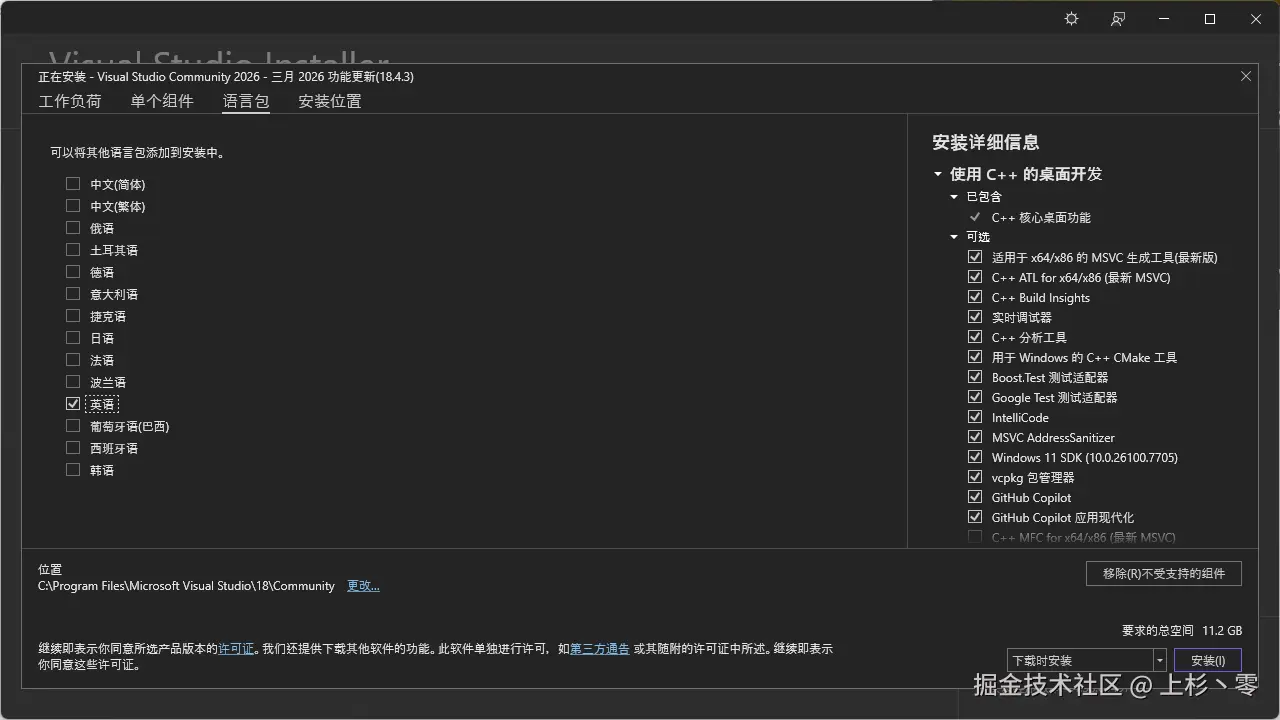Open the theme settings sun icon
Viewport: 1280px width, 720px height.
(x=1071, y=19)
